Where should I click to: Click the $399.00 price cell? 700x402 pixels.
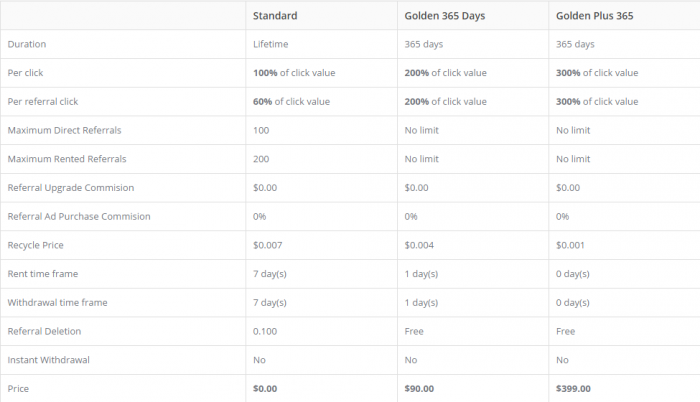573,389
